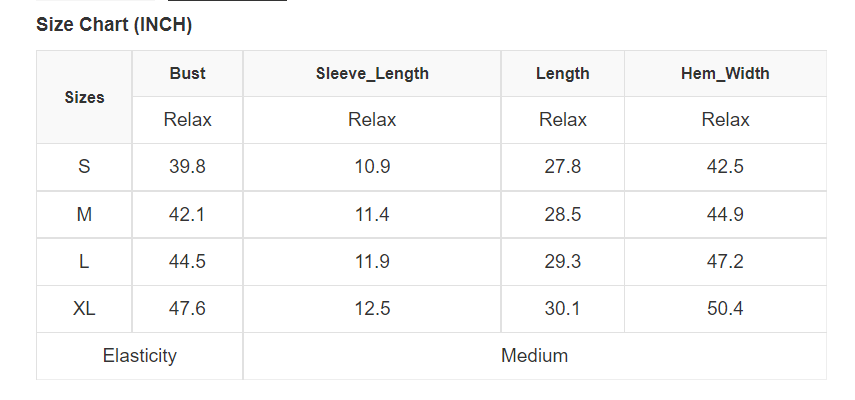Select the Sizes header cell
855x400 pixels.
tap(84, 97)
